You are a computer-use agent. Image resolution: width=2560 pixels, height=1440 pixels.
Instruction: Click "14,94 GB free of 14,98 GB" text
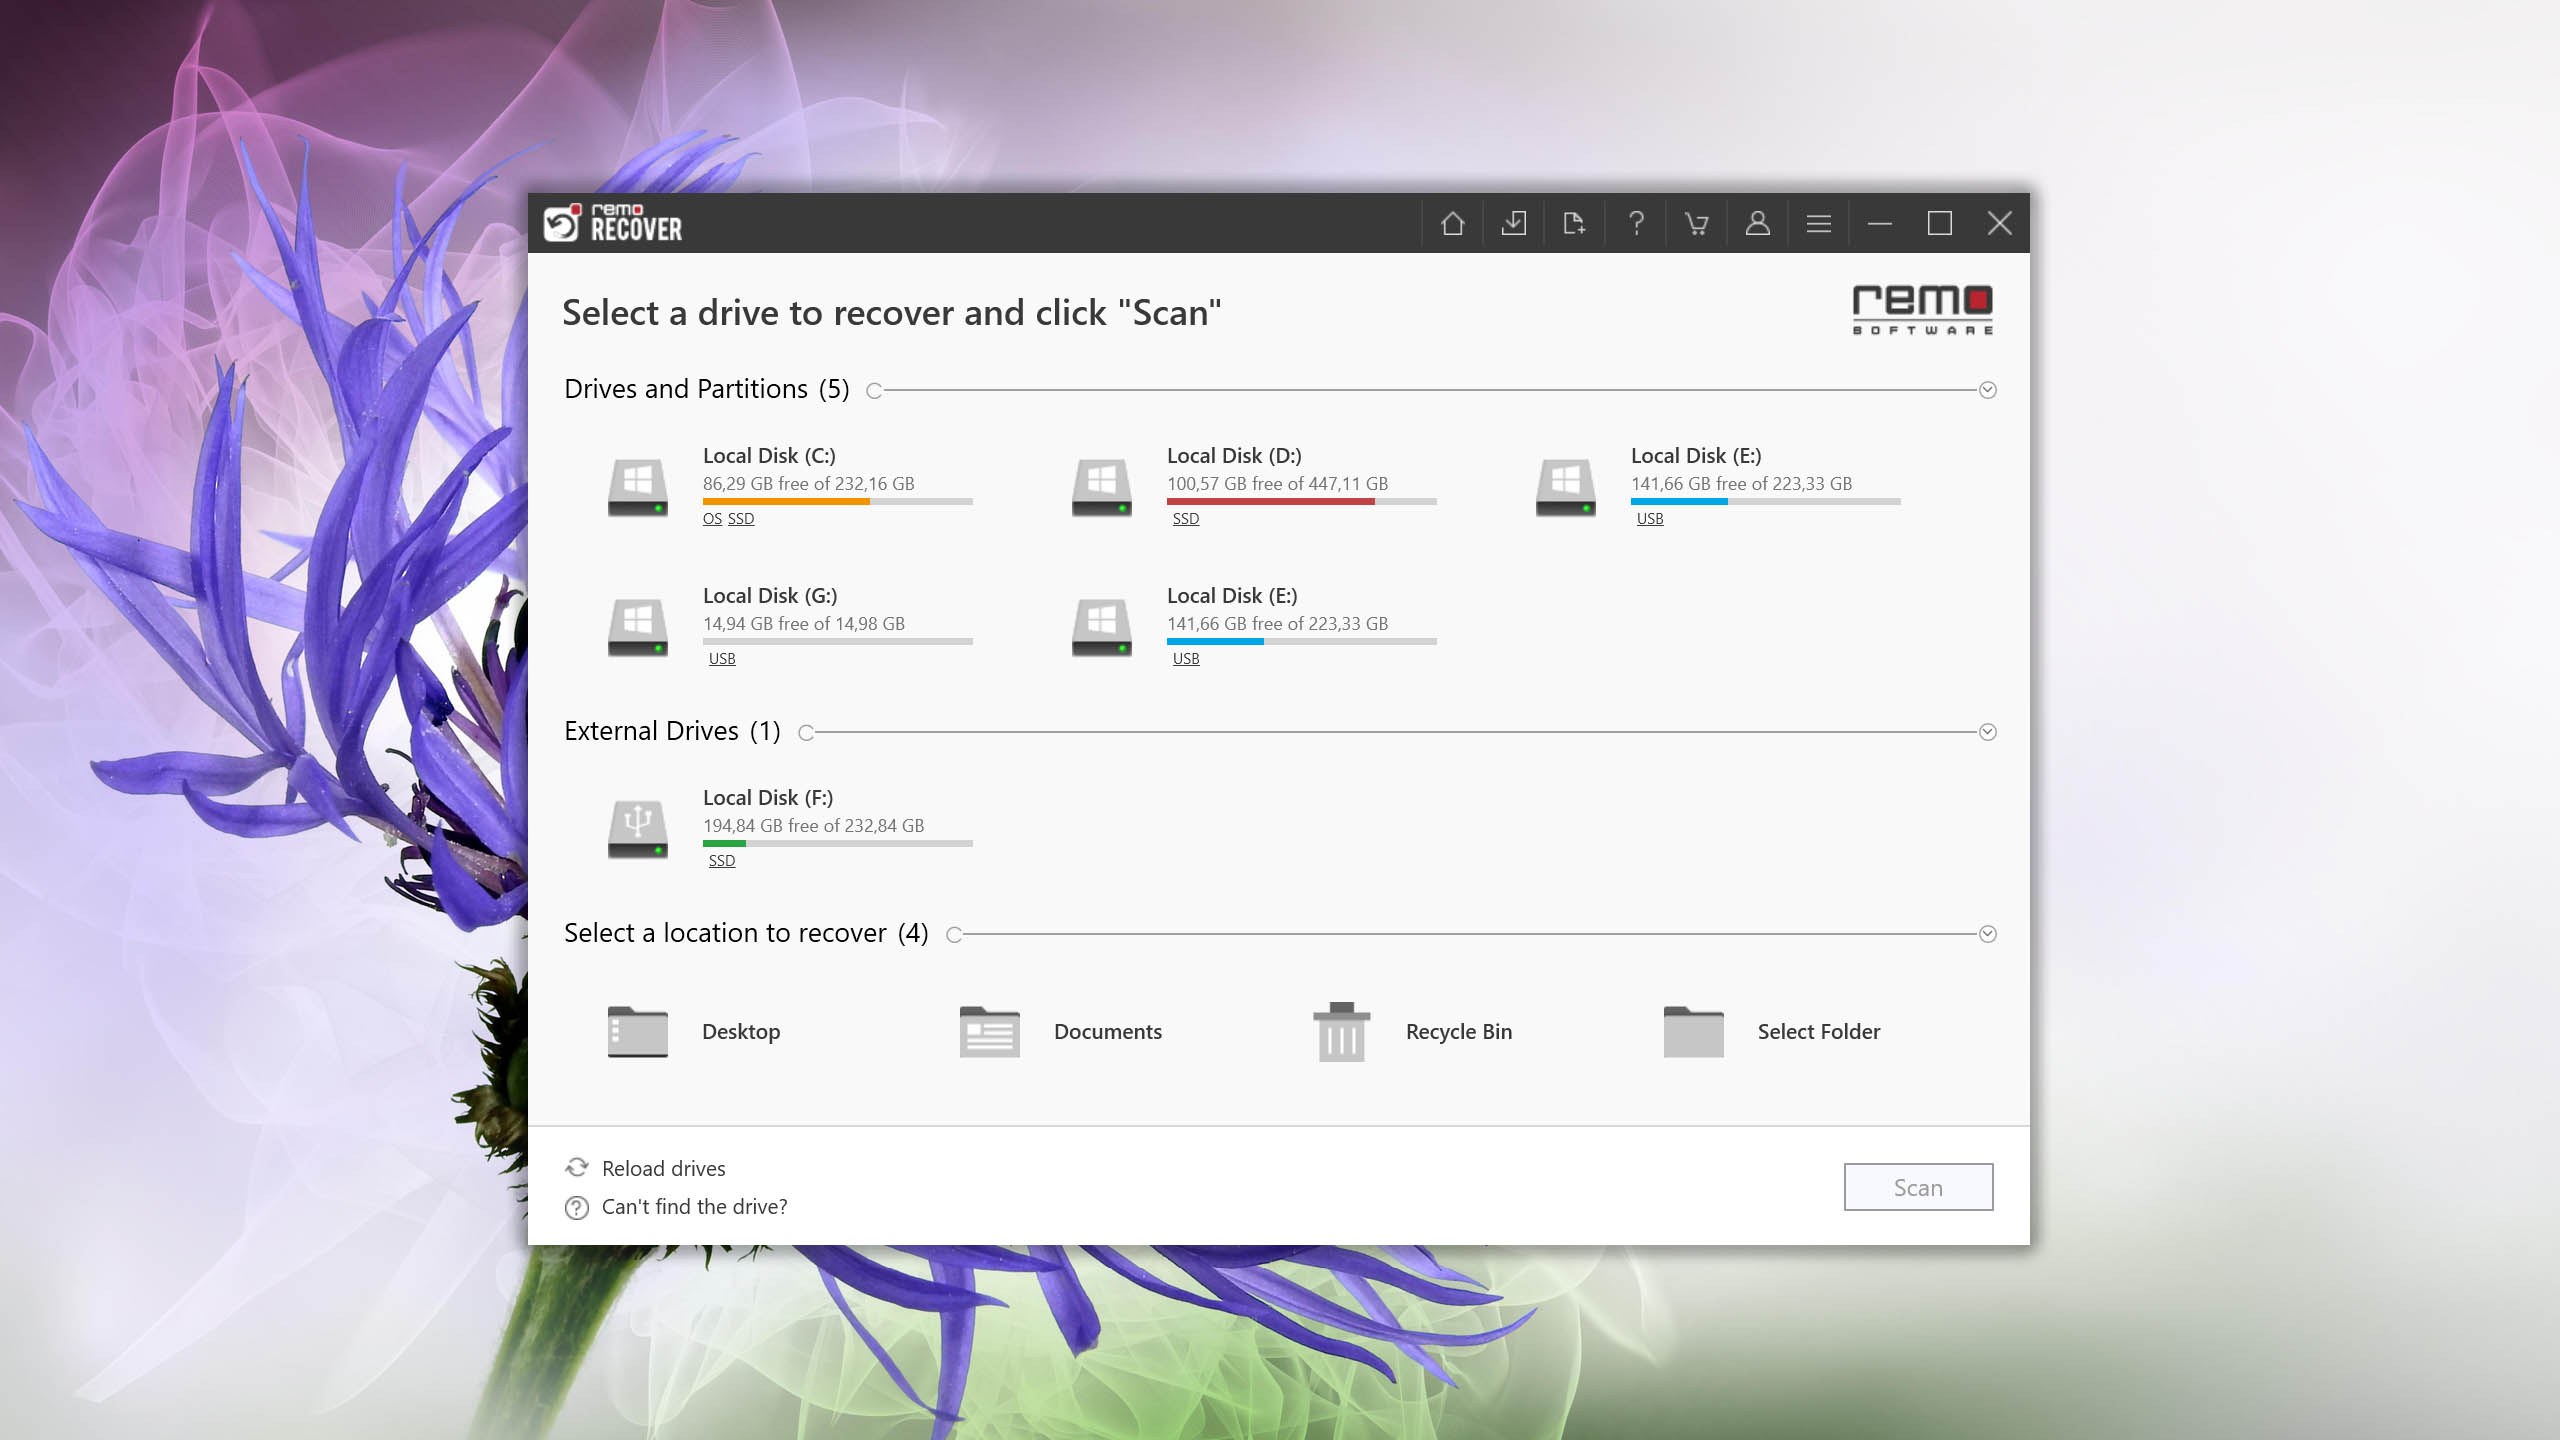click(x=804, y=624)
